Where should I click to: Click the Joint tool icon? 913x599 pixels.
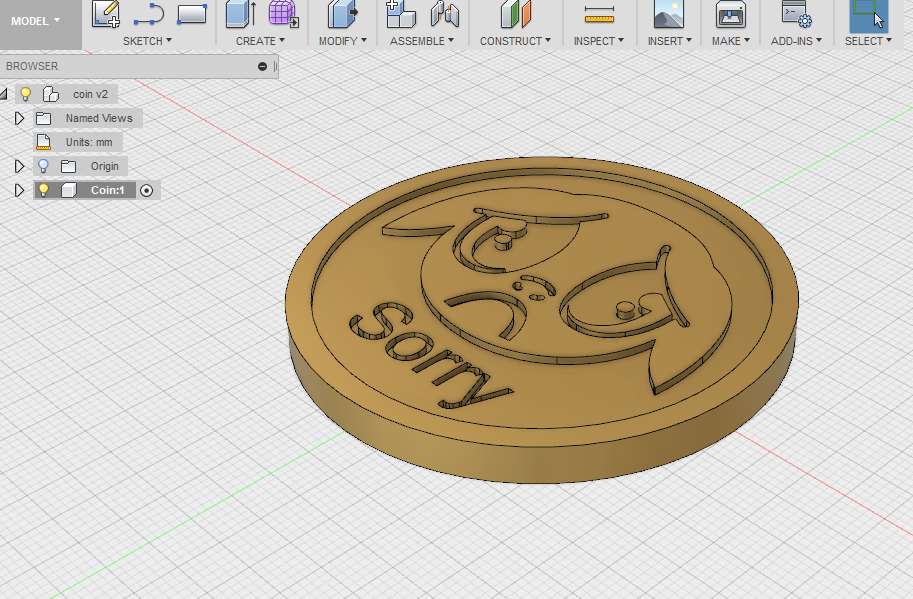445,14
